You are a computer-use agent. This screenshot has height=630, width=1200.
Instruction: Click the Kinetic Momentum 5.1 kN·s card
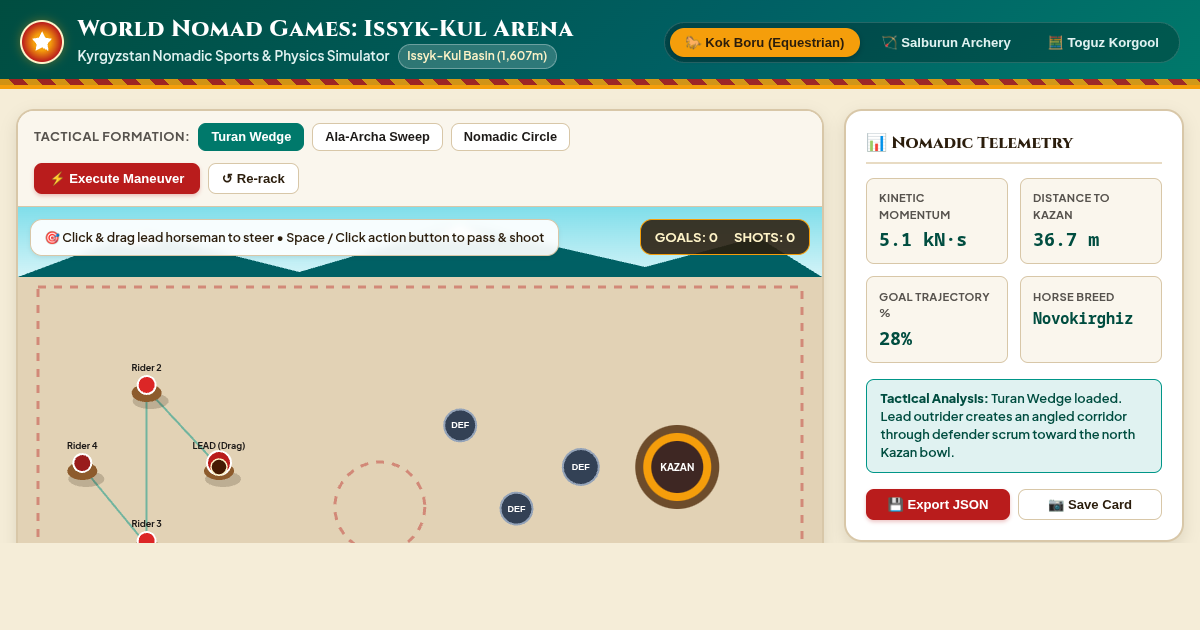pos(937,221)
